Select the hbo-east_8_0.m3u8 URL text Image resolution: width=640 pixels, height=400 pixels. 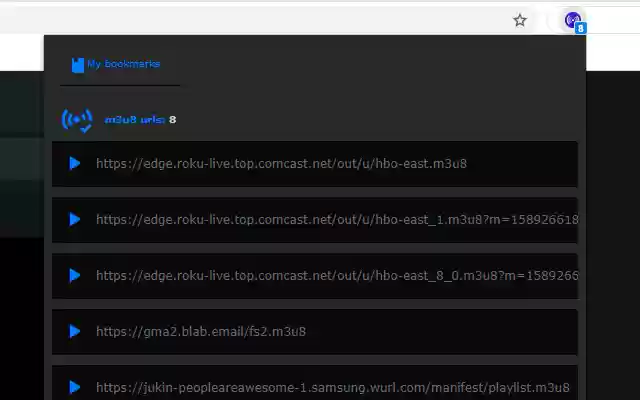(x=337, y=276)
